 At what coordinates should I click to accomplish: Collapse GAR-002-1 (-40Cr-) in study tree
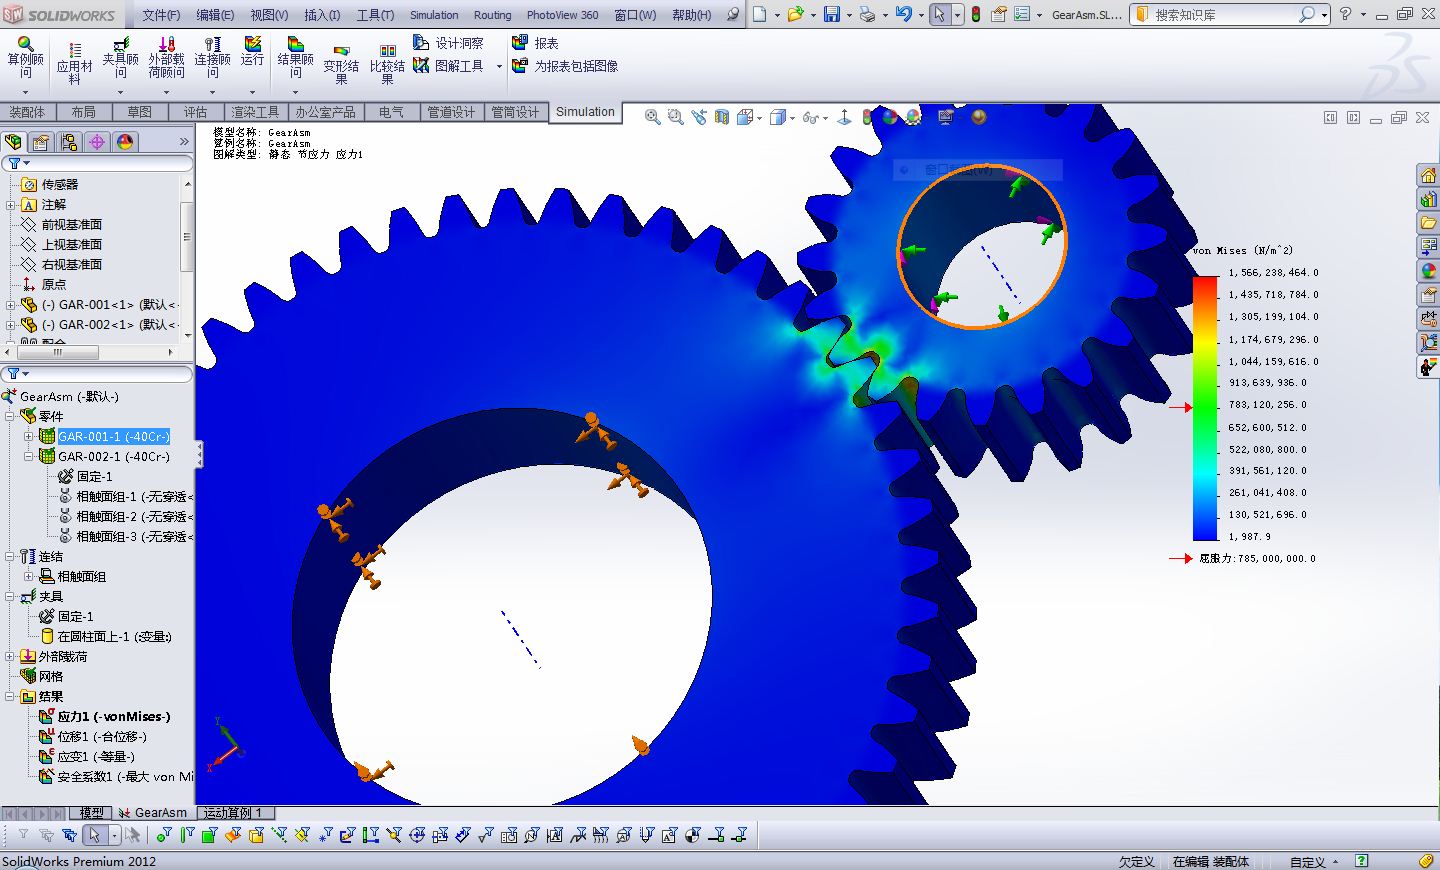(x=28, y=456)
